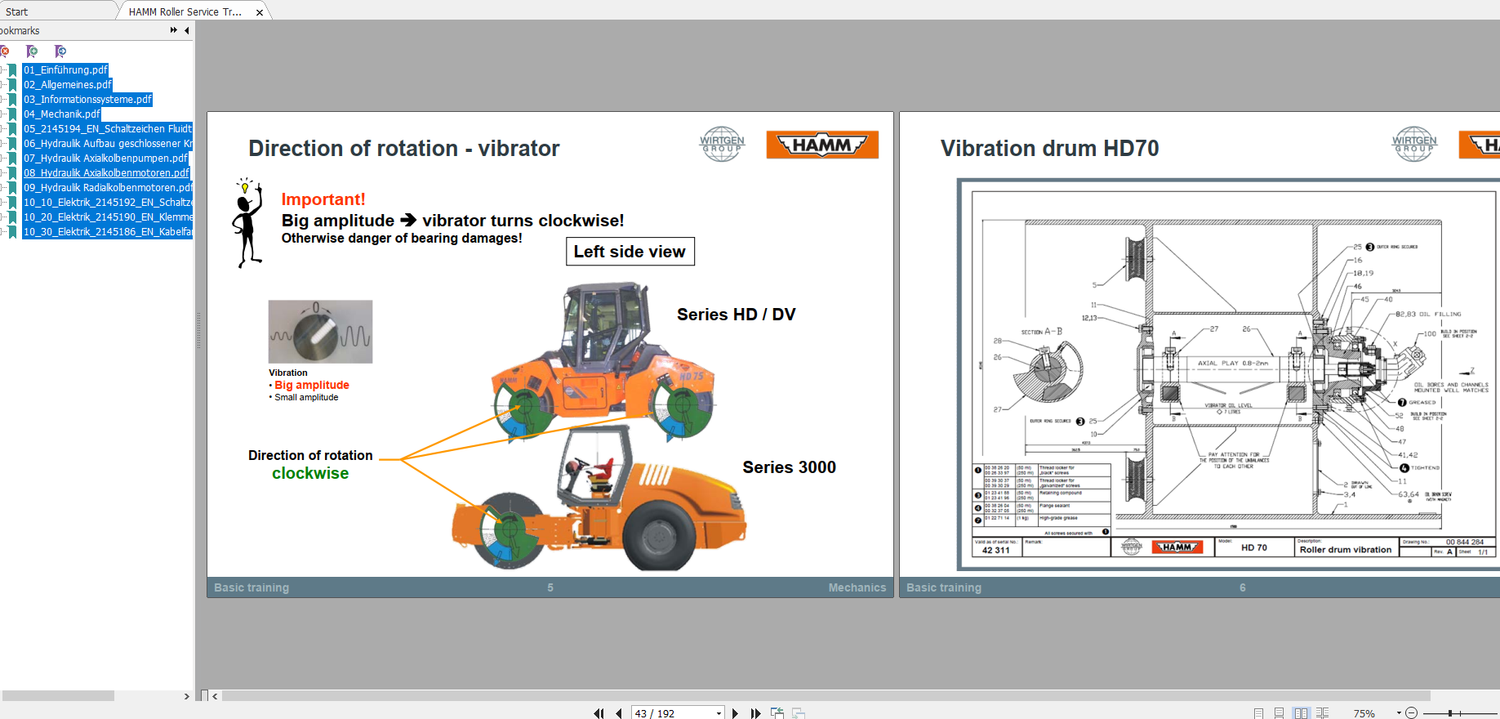Viewport: 1500px width, 719px height.
Task: Jump to the last page
Action: tap(756, 713)
